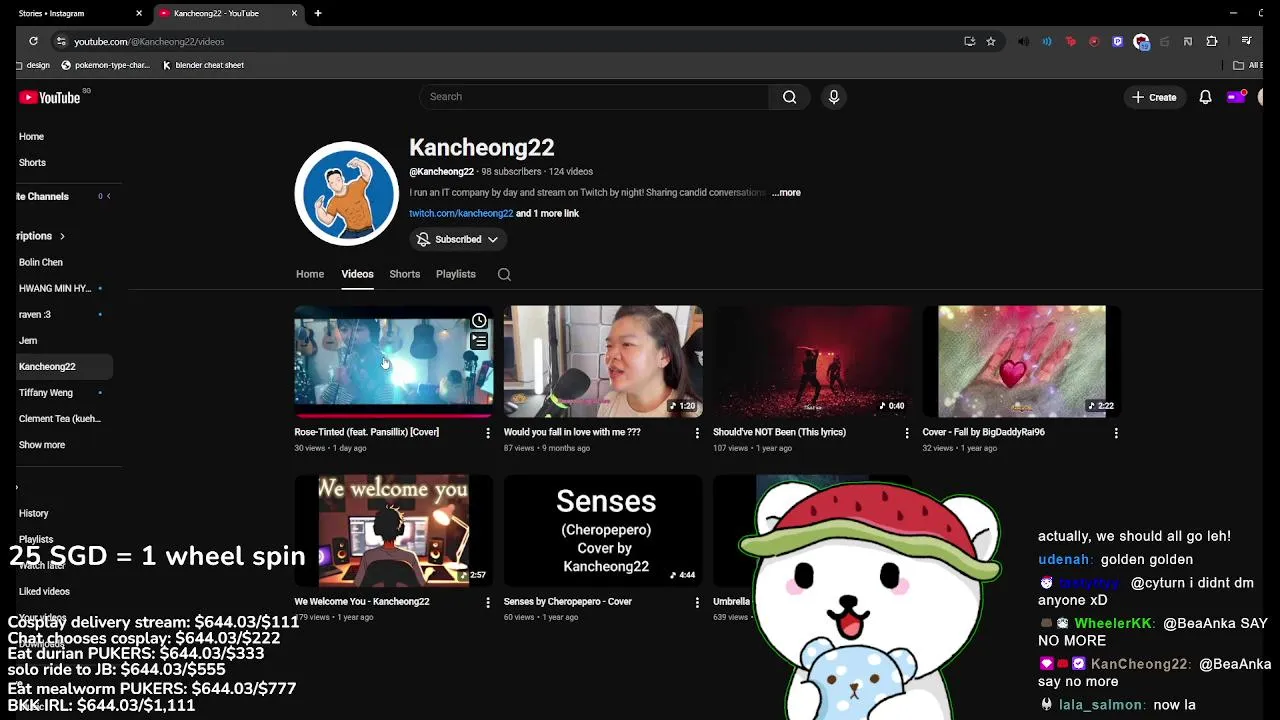This screenshot has width=1280, height=720.
Task: Click the install app icon in address bar
Action: 969,41
